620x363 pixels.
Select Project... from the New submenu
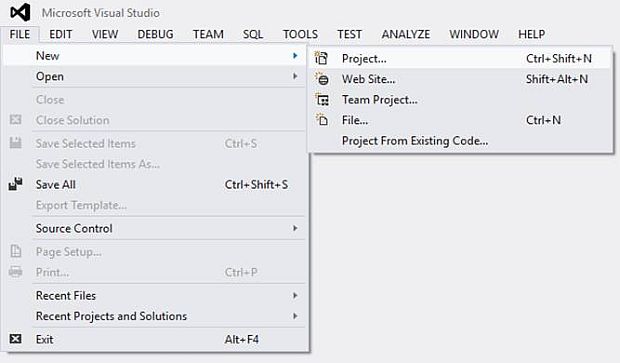[460, 59]
